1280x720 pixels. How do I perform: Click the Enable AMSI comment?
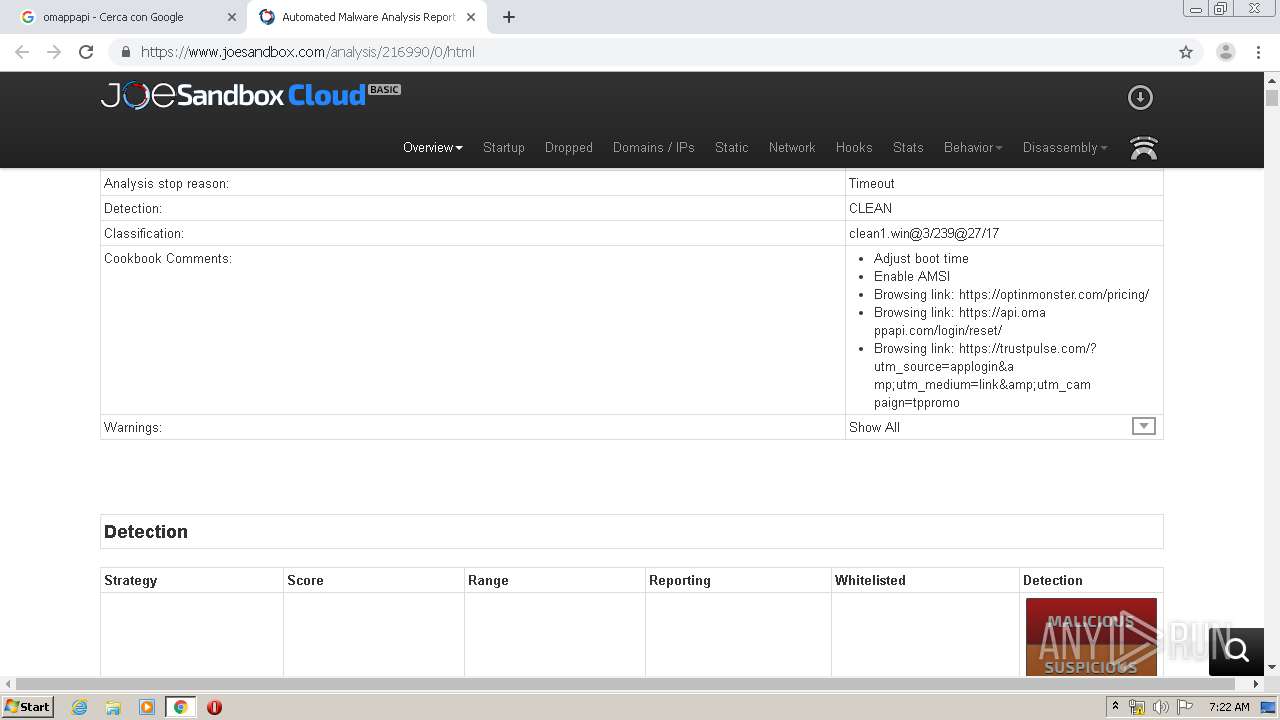tap(912, 276)
